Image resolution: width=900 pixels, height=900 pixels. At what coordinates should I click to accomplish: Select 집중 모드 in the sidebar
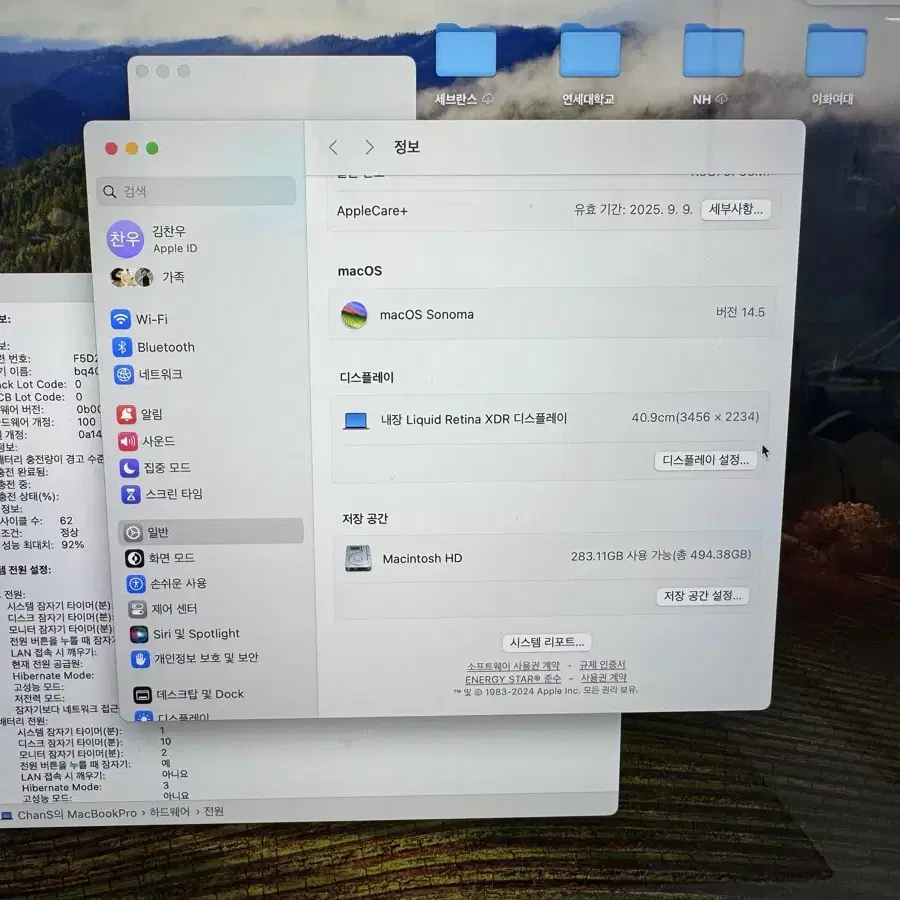click(x=155, y=468)
